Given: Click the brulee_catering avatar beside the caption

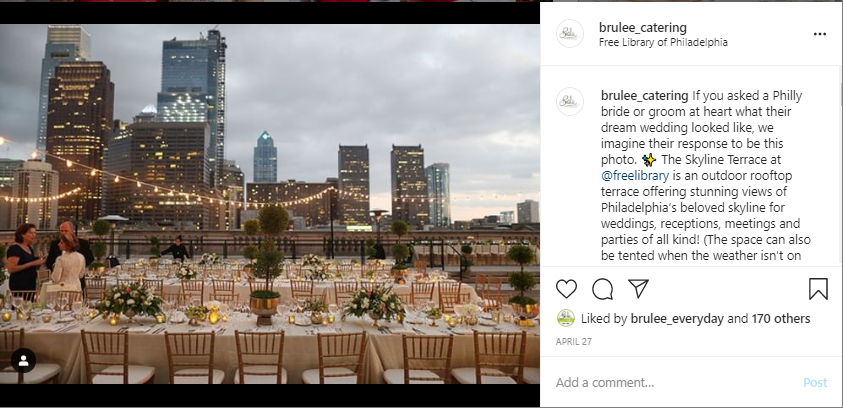Looking at the screenshot, I should 569,101.
